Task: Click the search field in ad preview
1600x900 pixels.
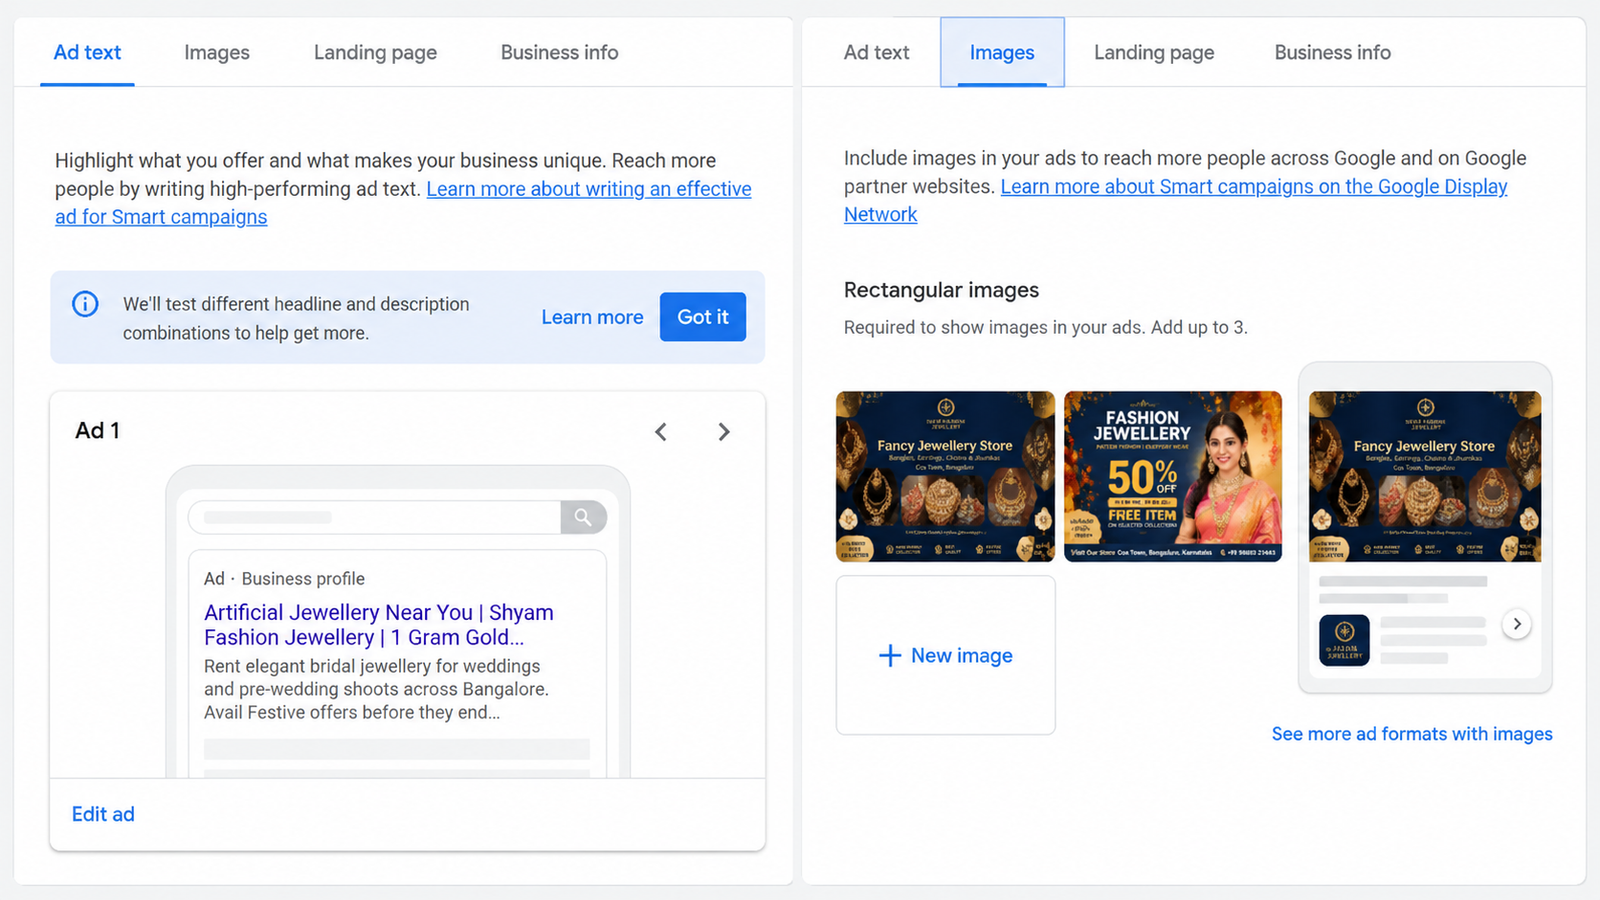Action: [x=375, y=517]
